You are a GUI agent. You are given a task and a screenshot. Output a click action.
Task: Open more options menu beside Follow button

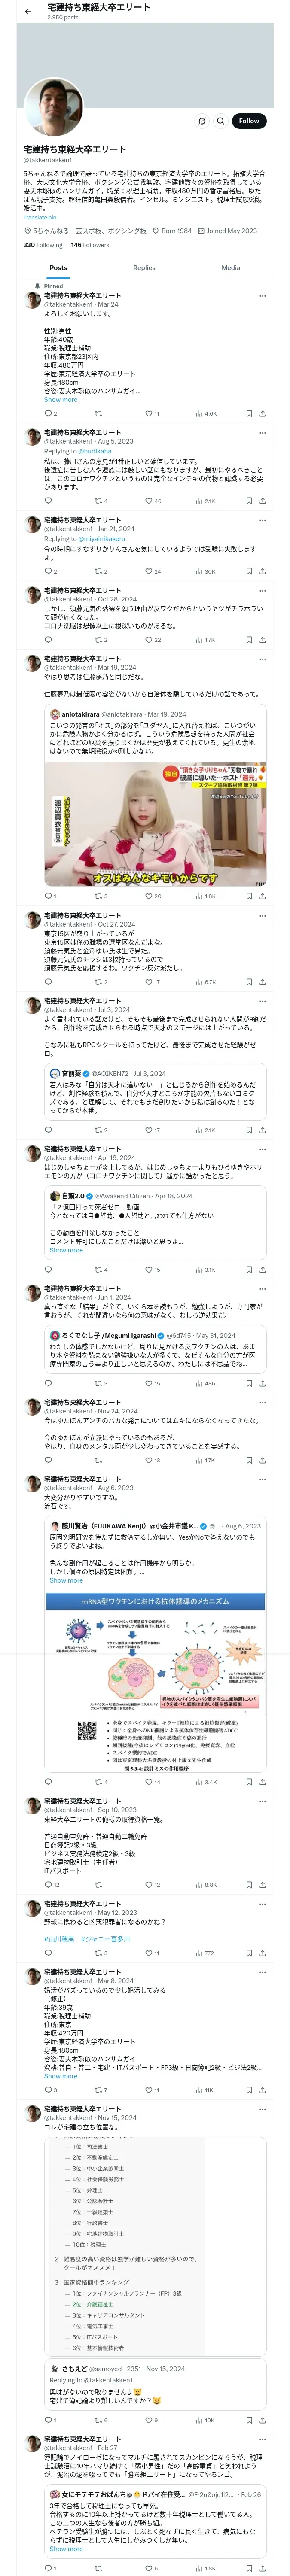pyautogui.click(x=201, y=121)
